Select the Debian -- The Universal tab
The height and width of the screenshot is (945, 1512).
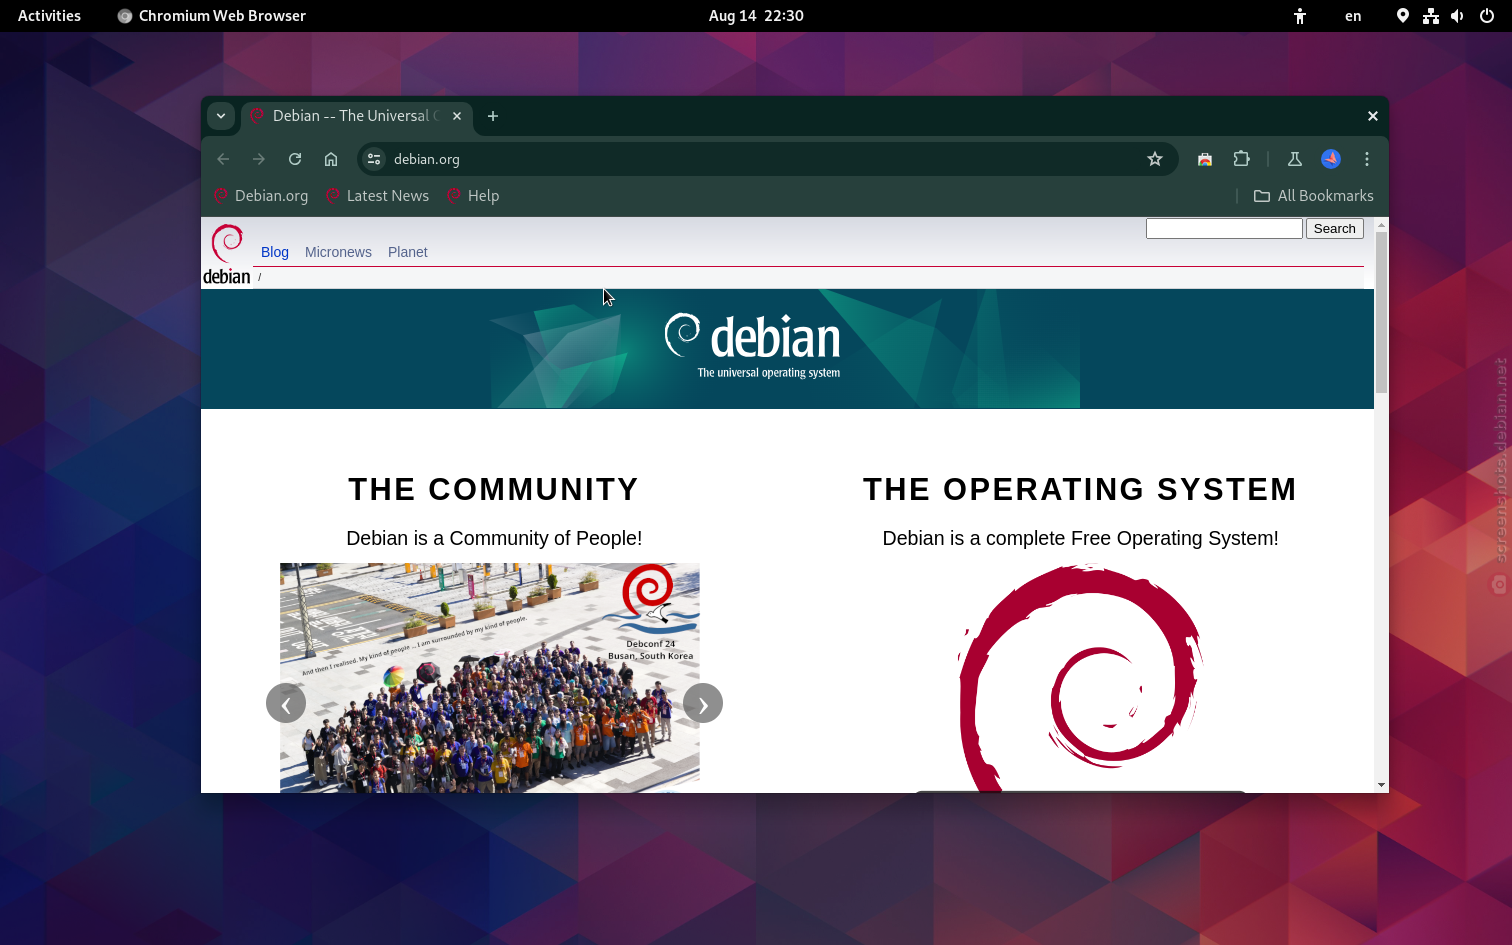355,116
